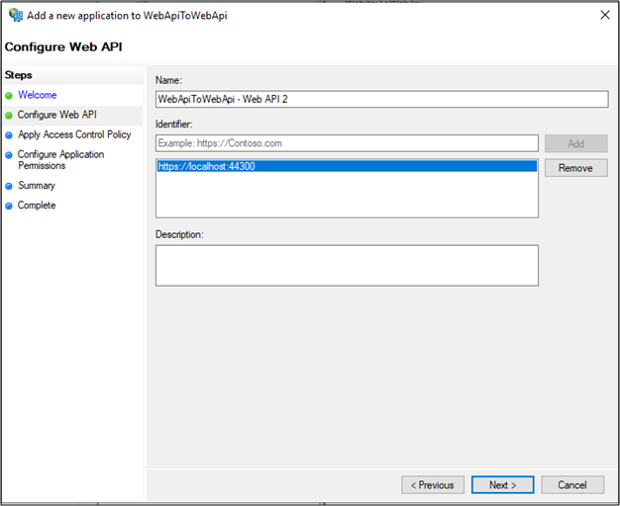Viewport: 620px width, 506px height.
Task: Click the Identifier label
Action: [174, 124]
